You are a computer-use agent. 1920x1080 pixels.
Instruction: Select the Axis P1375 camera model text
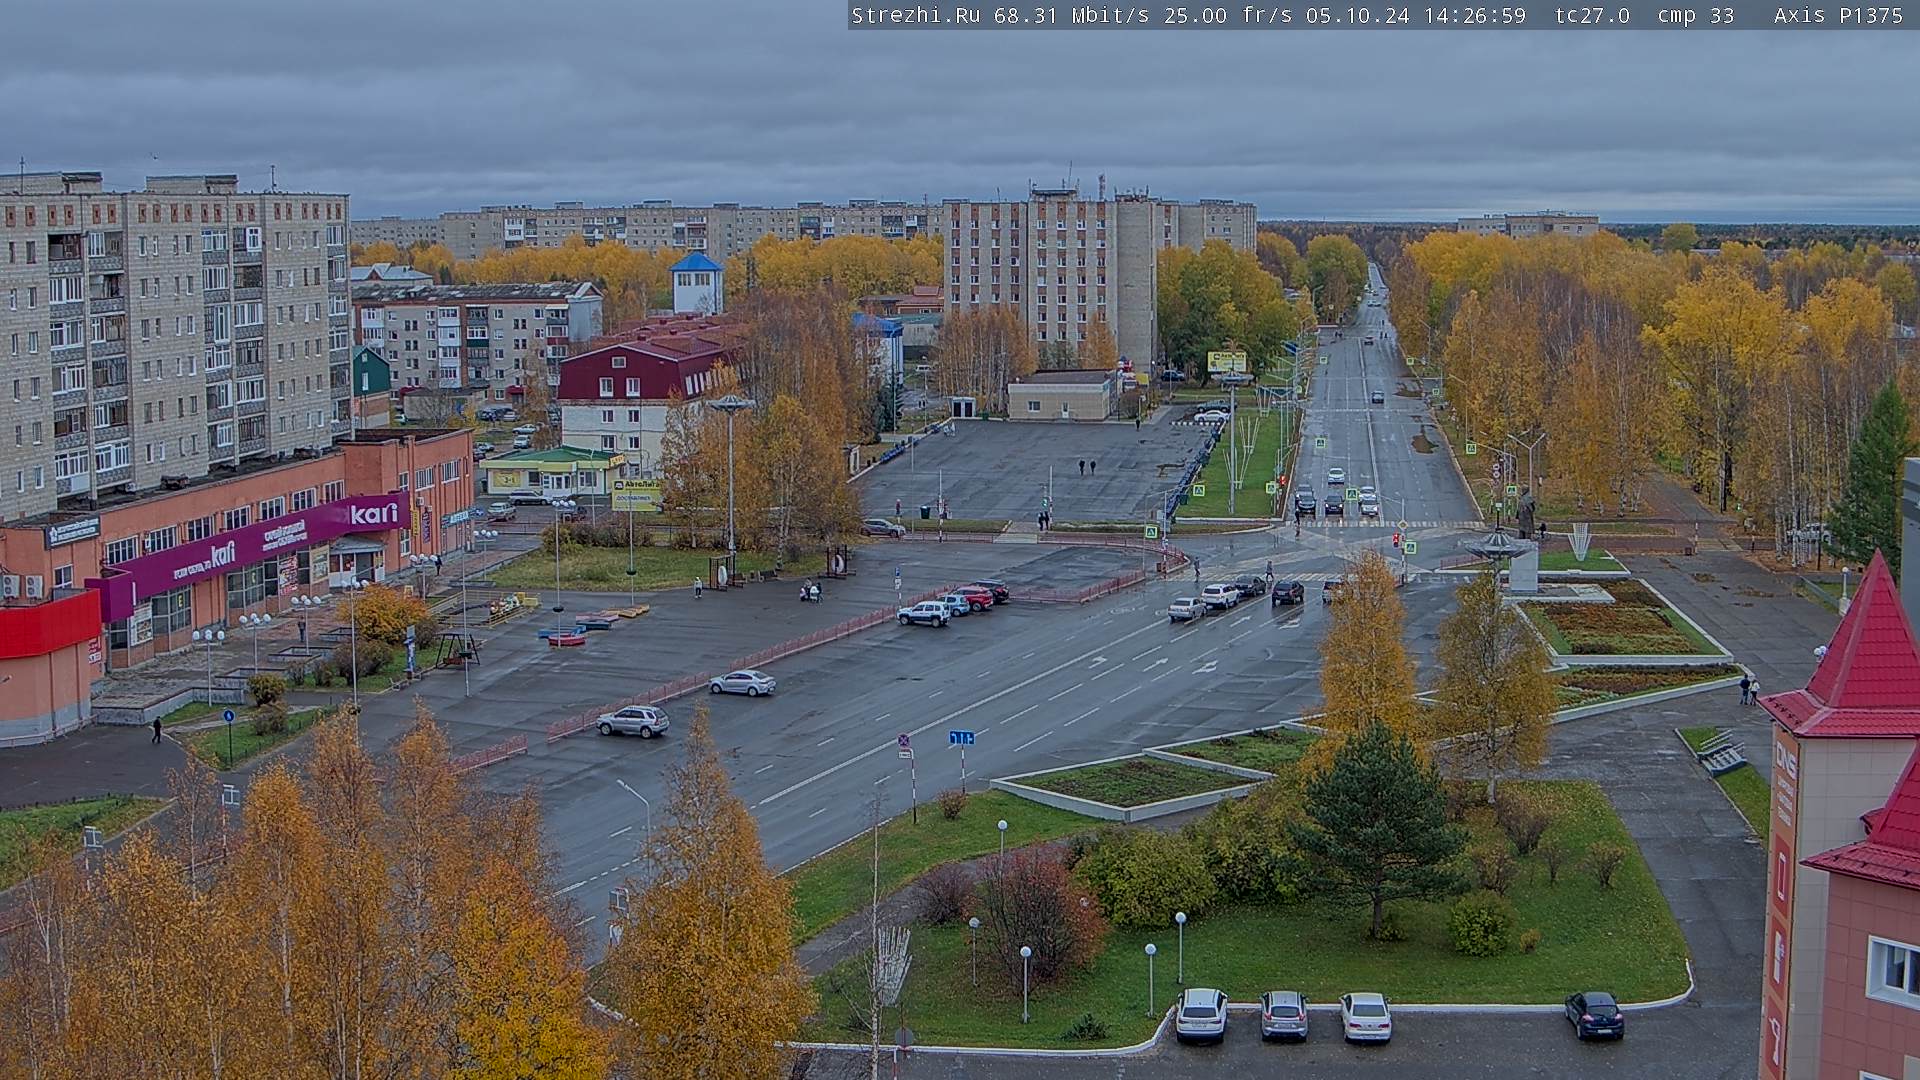(x=1838, y=16)
